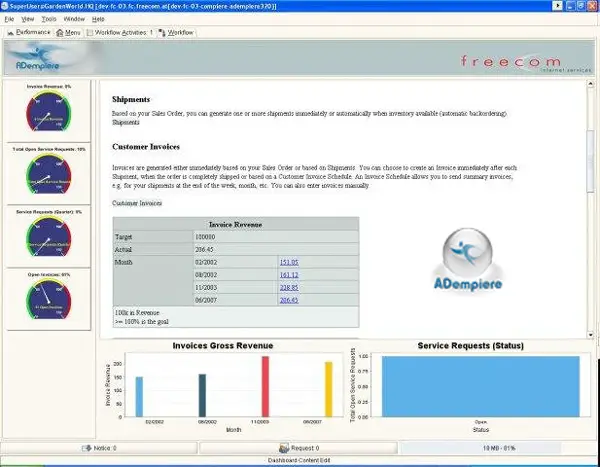Image resolution: width=600 pixels, height=467 pixels.
Task: Open the Window menu
Action: click(74, 19)
